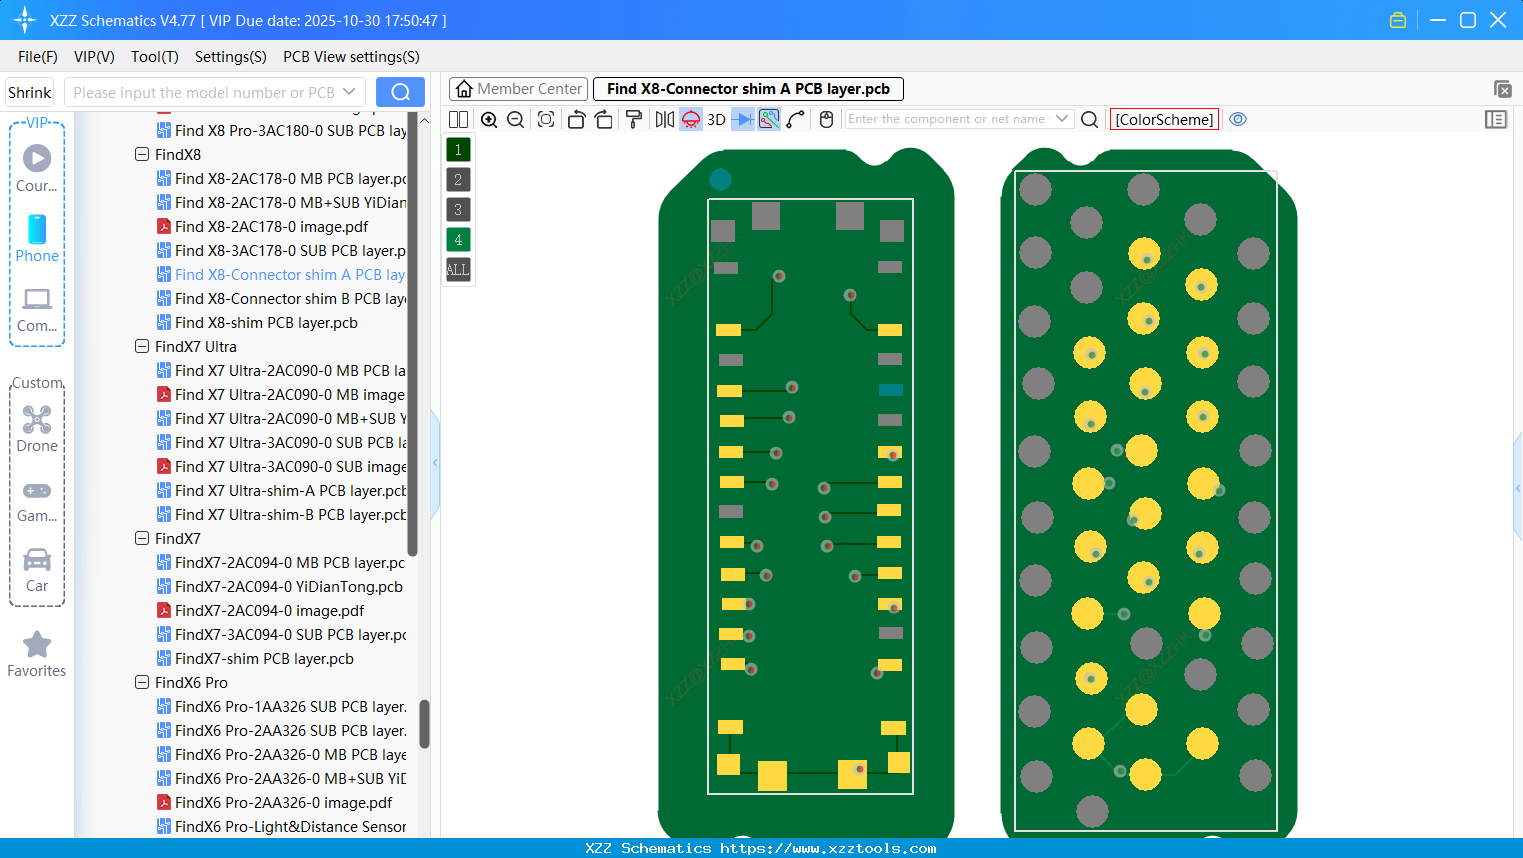Image resolution: width=1523 pixels, height=858 pixels.
Task: Toggle the eye visibility icon beside ColorScheme
Action: [x=1238, y=119]
